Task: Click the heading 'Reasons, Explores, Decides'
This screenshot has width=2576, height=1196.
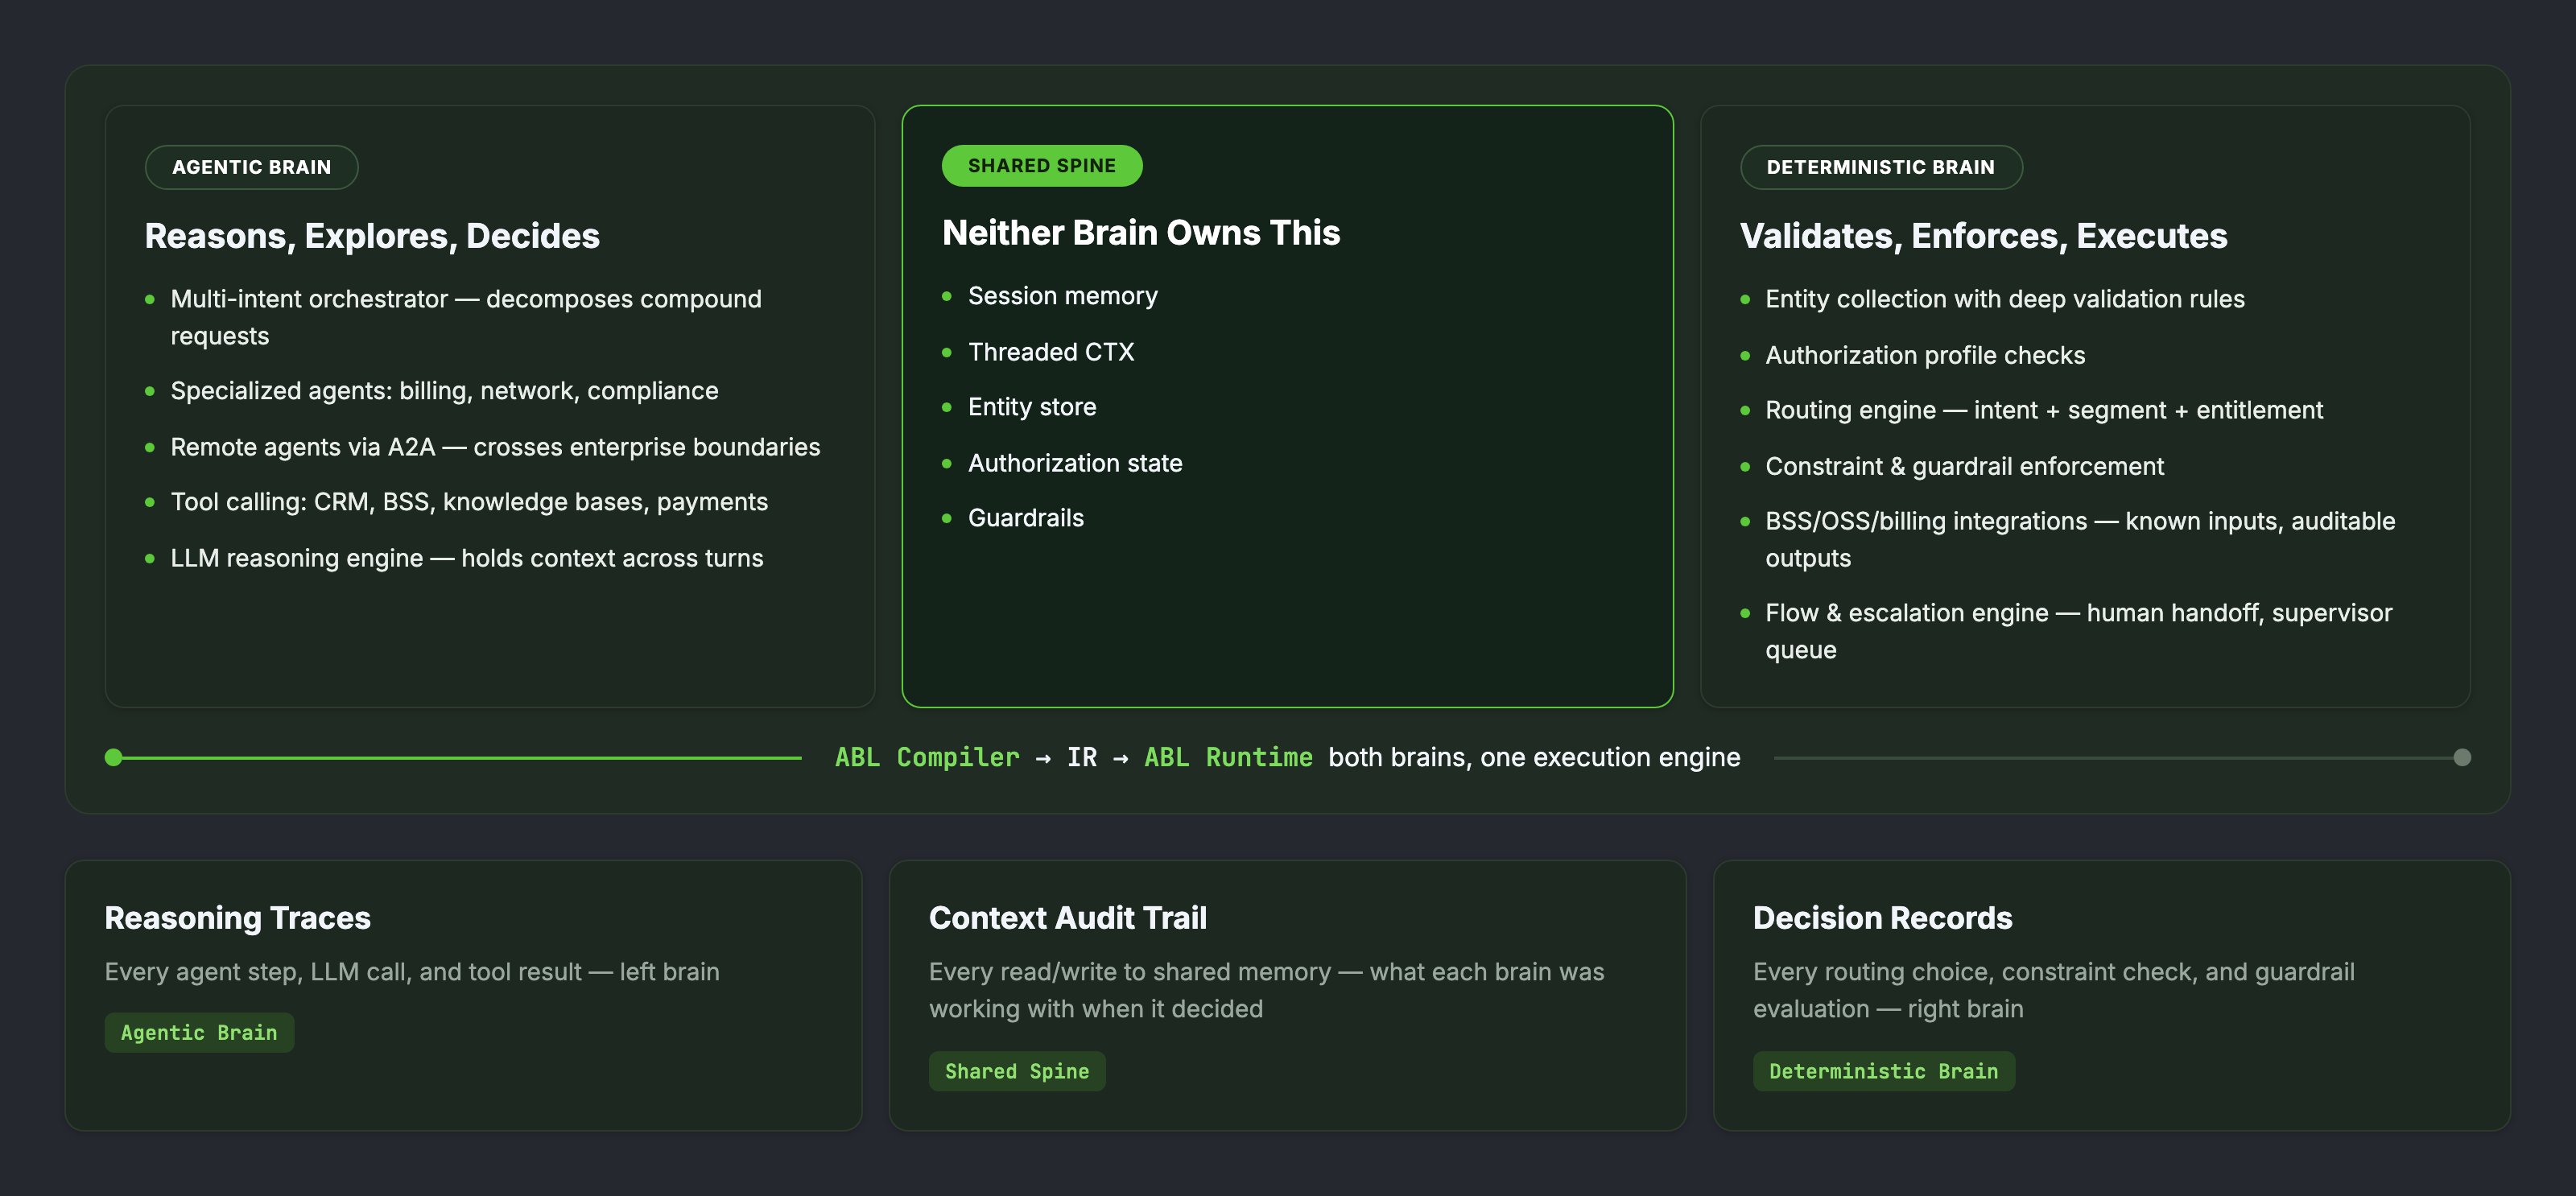Action: [x=372, y=236]
